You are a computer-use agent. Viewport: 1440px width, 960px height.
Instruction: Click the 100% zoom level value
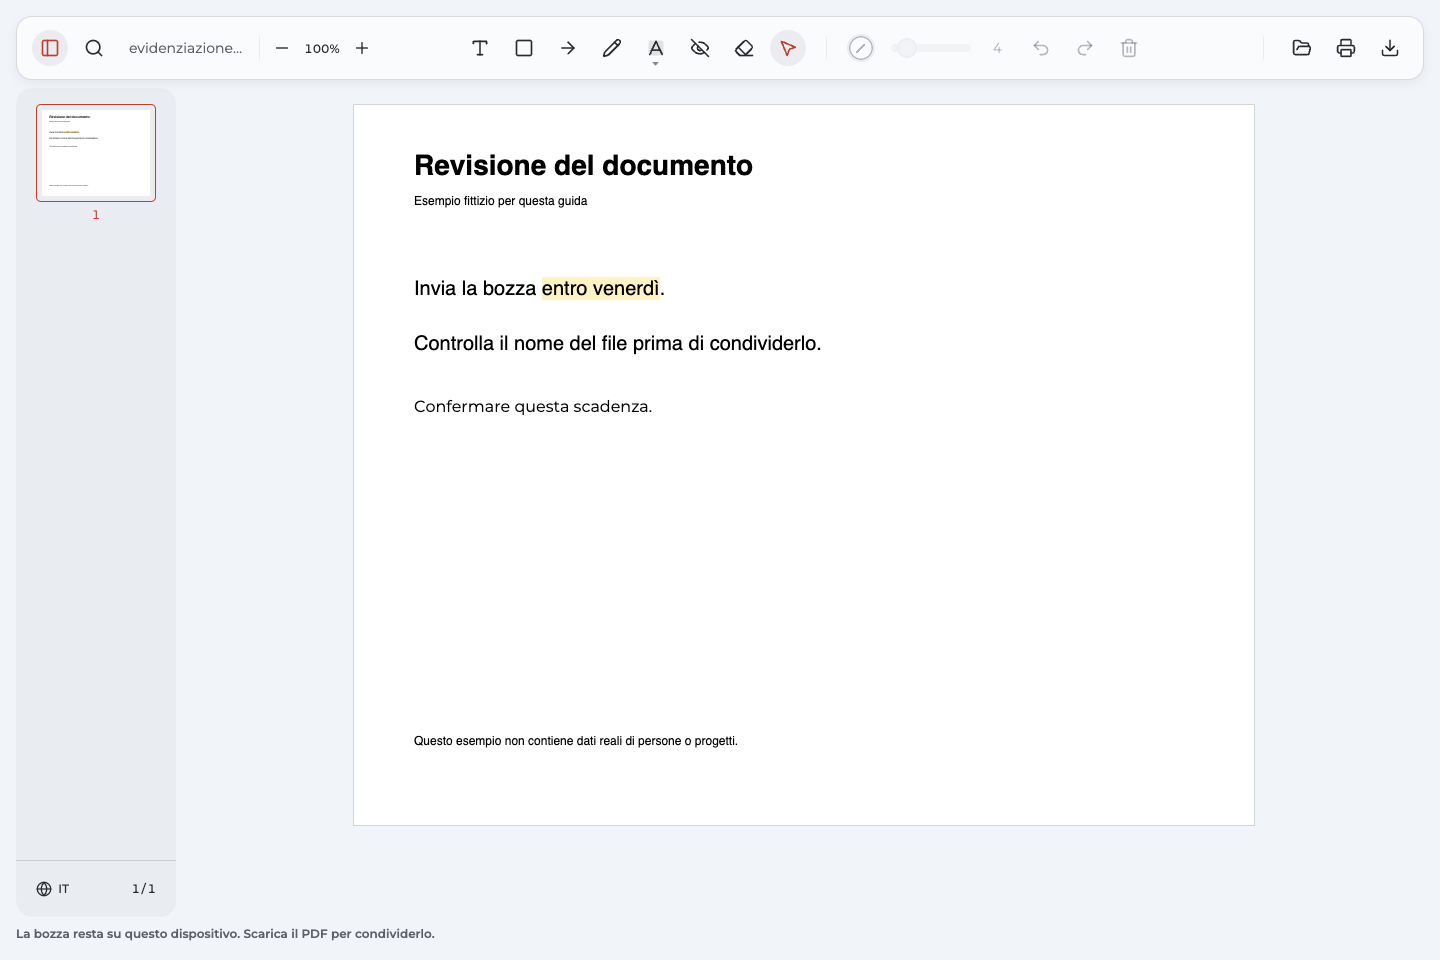point(322,48)
